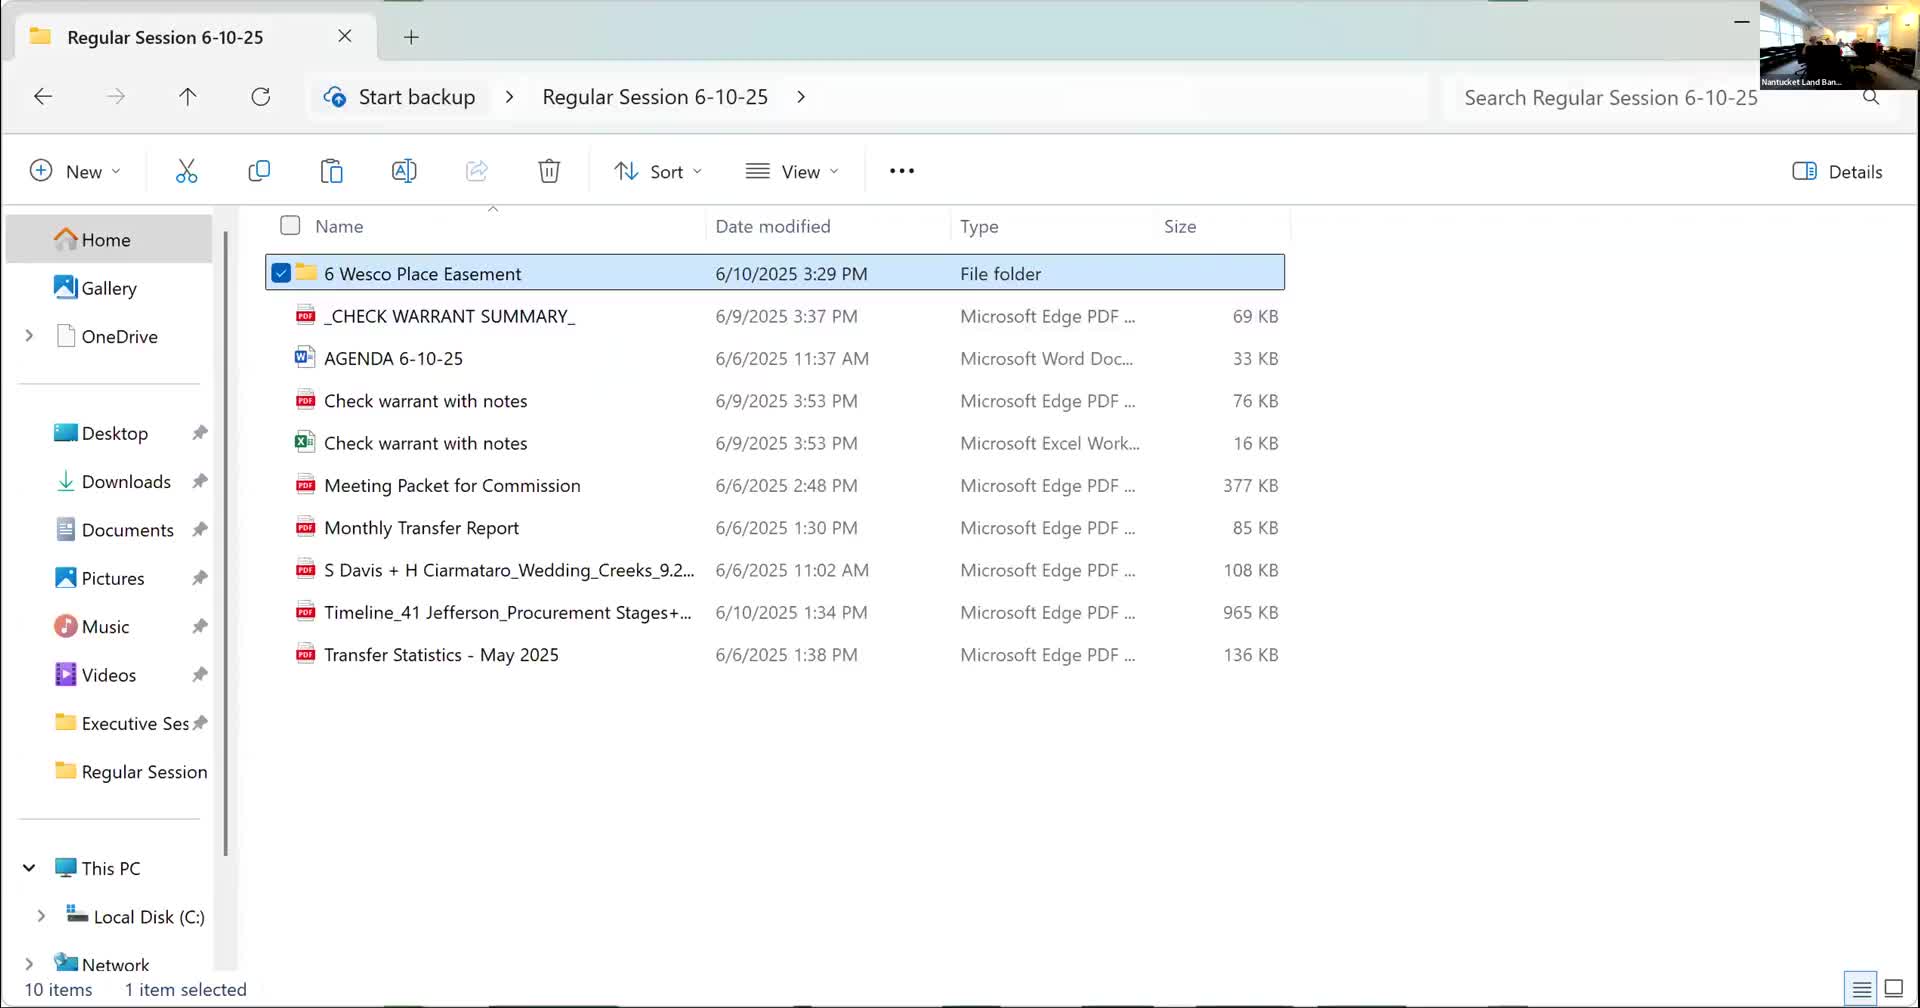The image size is (1920, 1008).
Task: Click the Copy icon in toolbar
Action: tap(259, 171)
